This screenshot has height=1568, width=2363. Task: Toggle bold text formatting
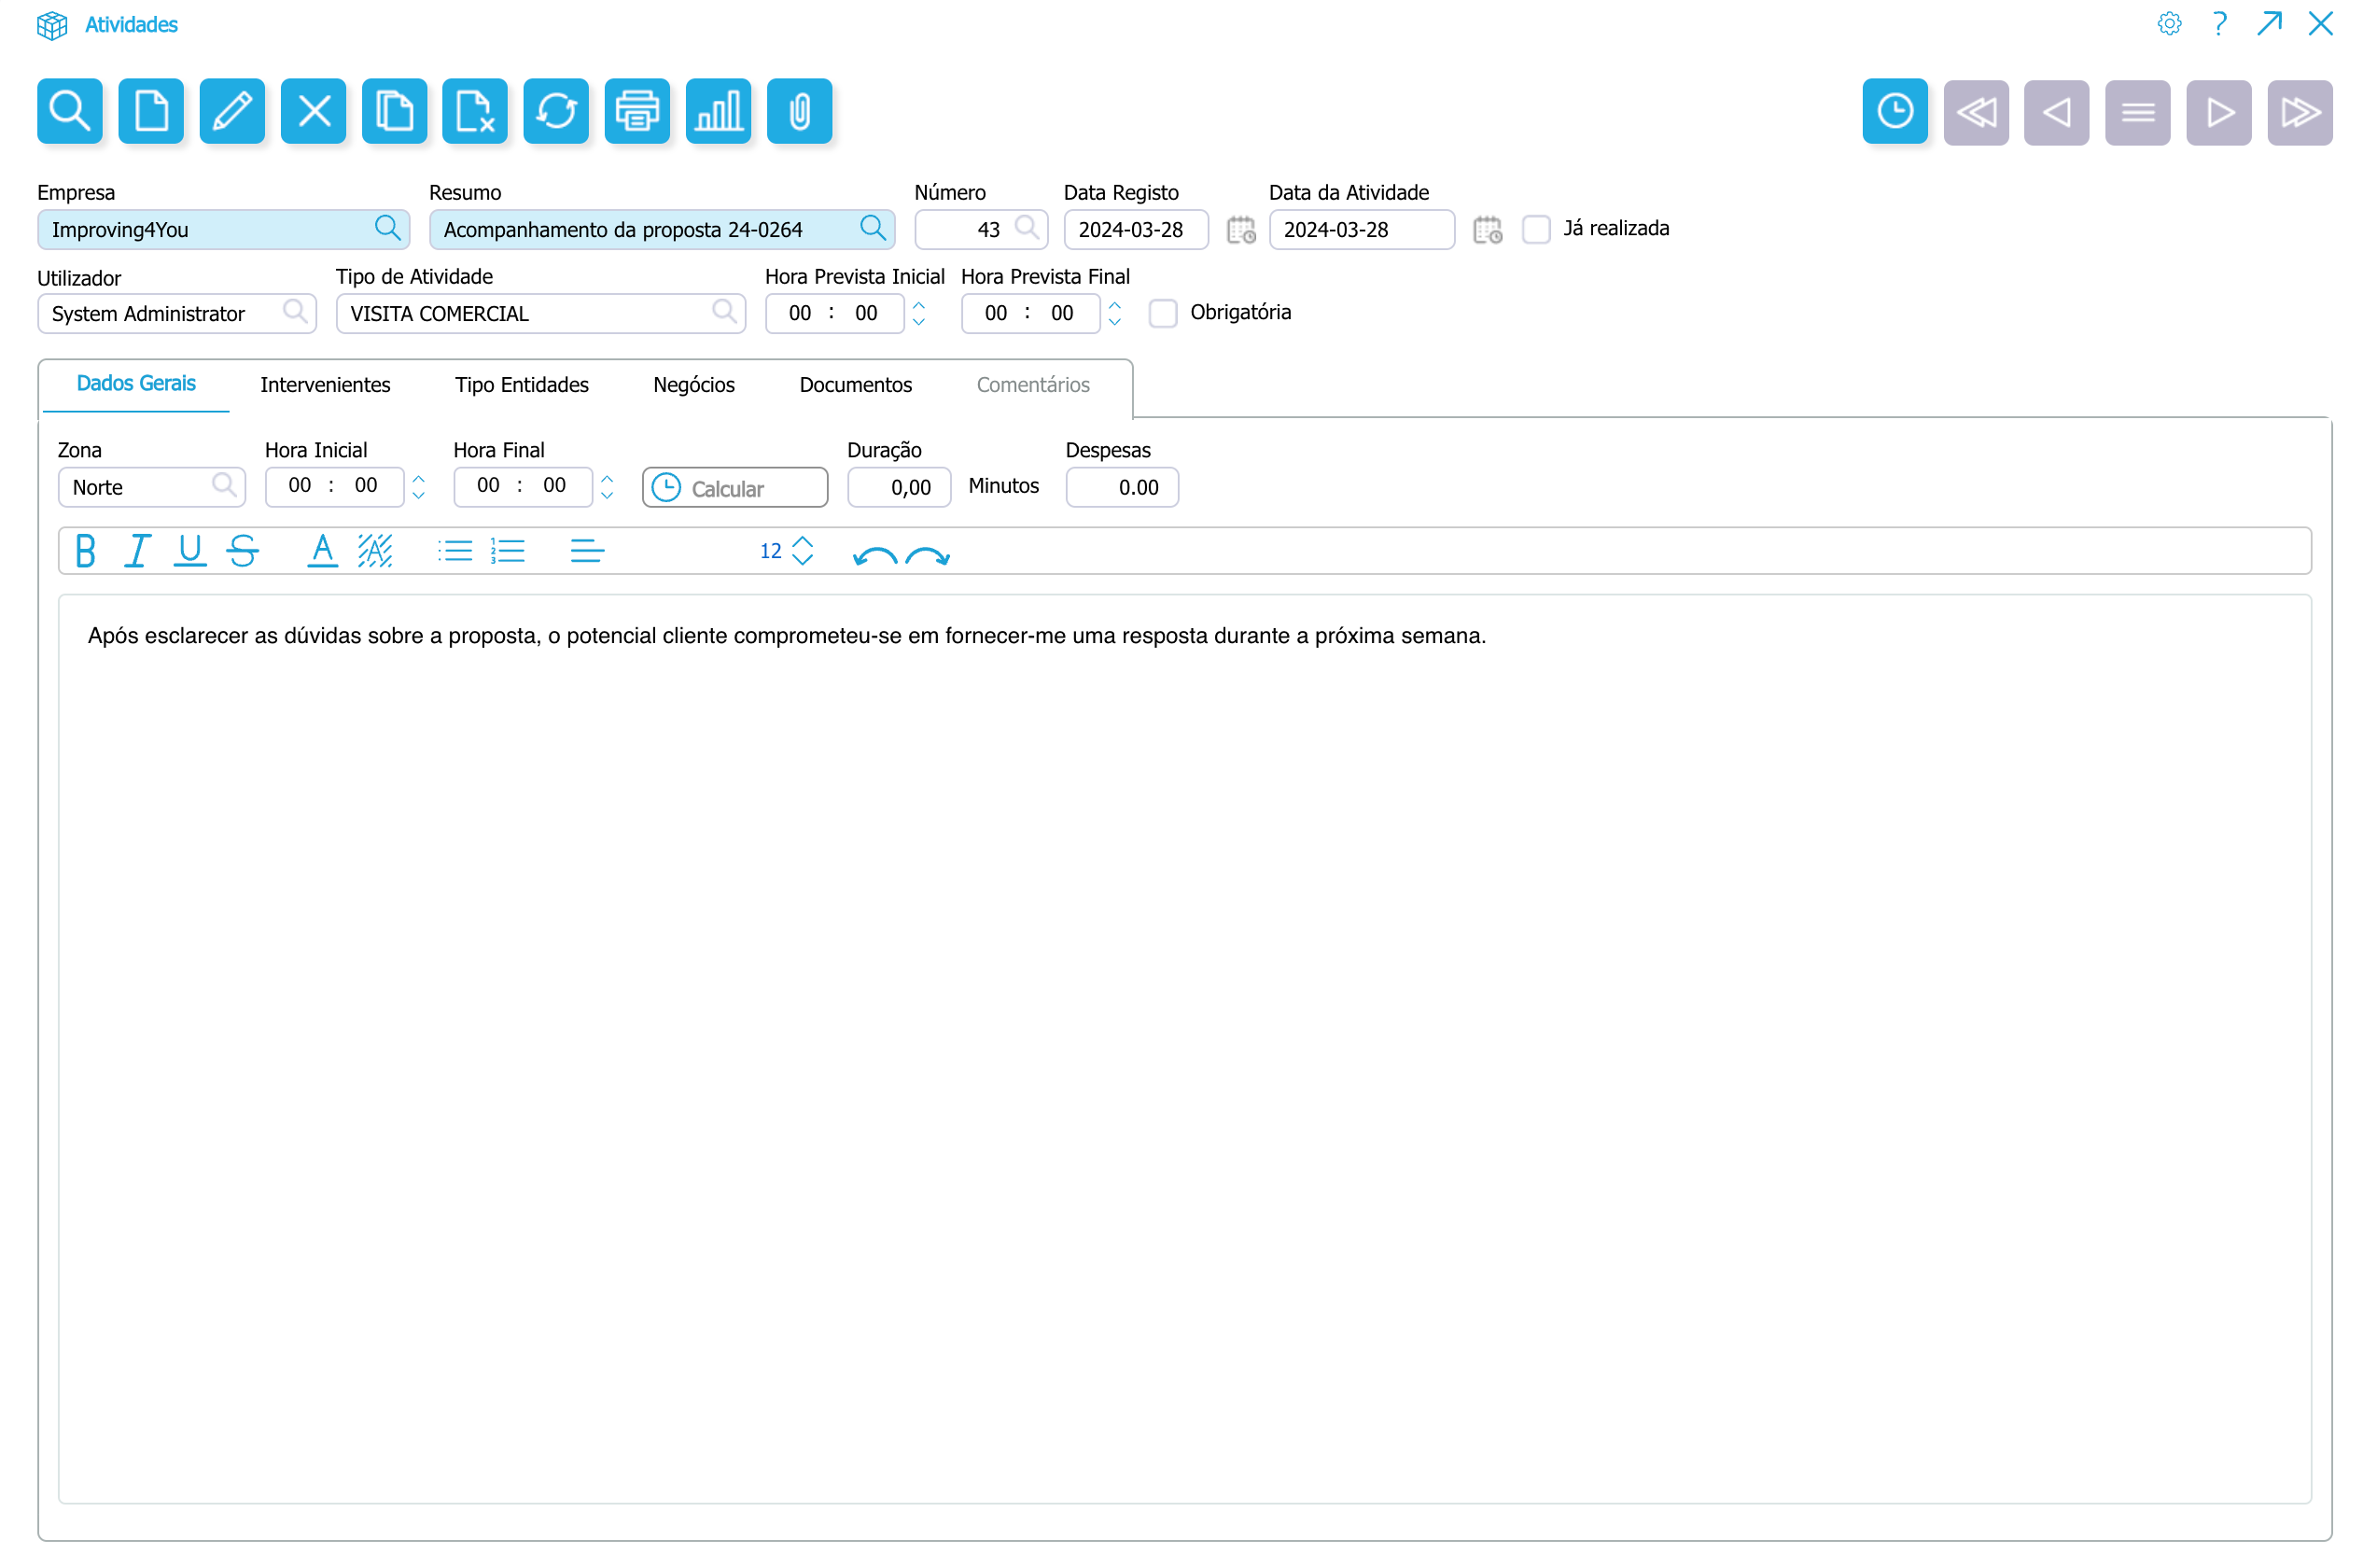[85, 551]
